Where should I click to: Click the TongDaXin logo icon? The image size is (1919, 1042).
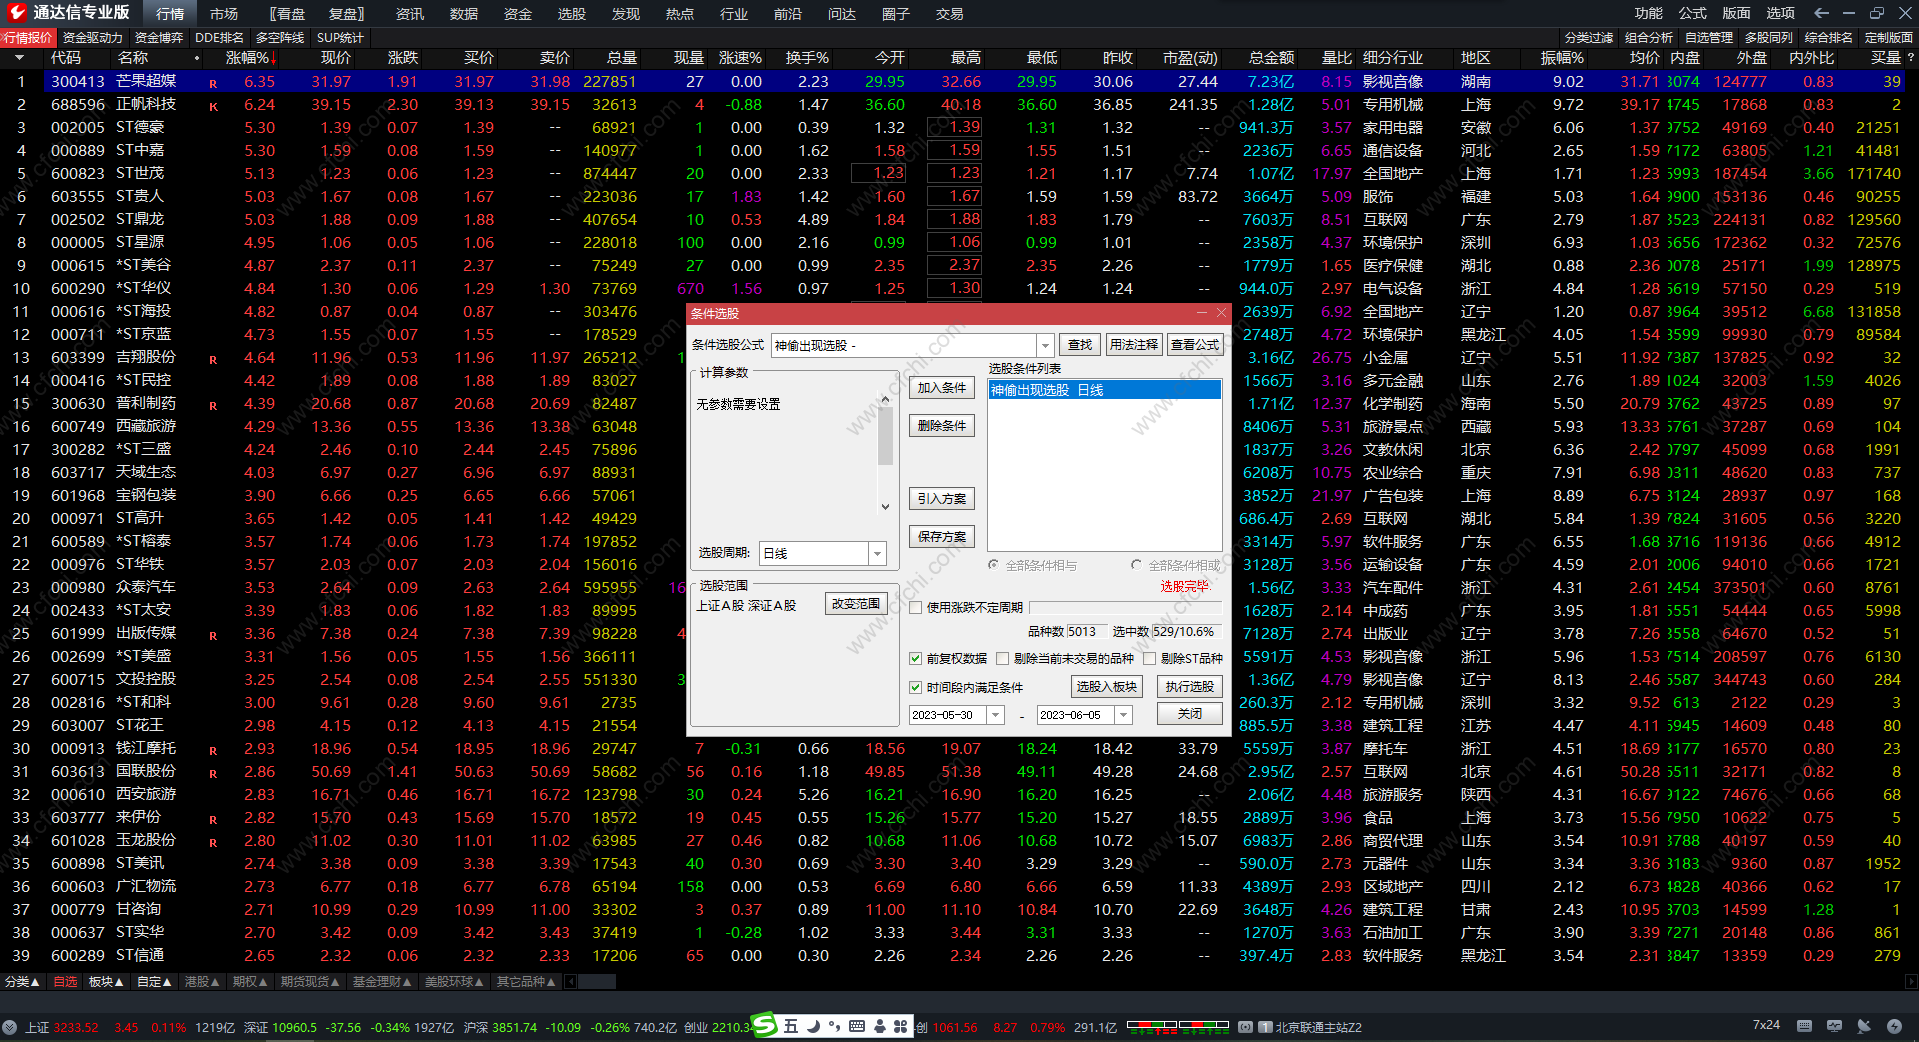pos(17,13)
